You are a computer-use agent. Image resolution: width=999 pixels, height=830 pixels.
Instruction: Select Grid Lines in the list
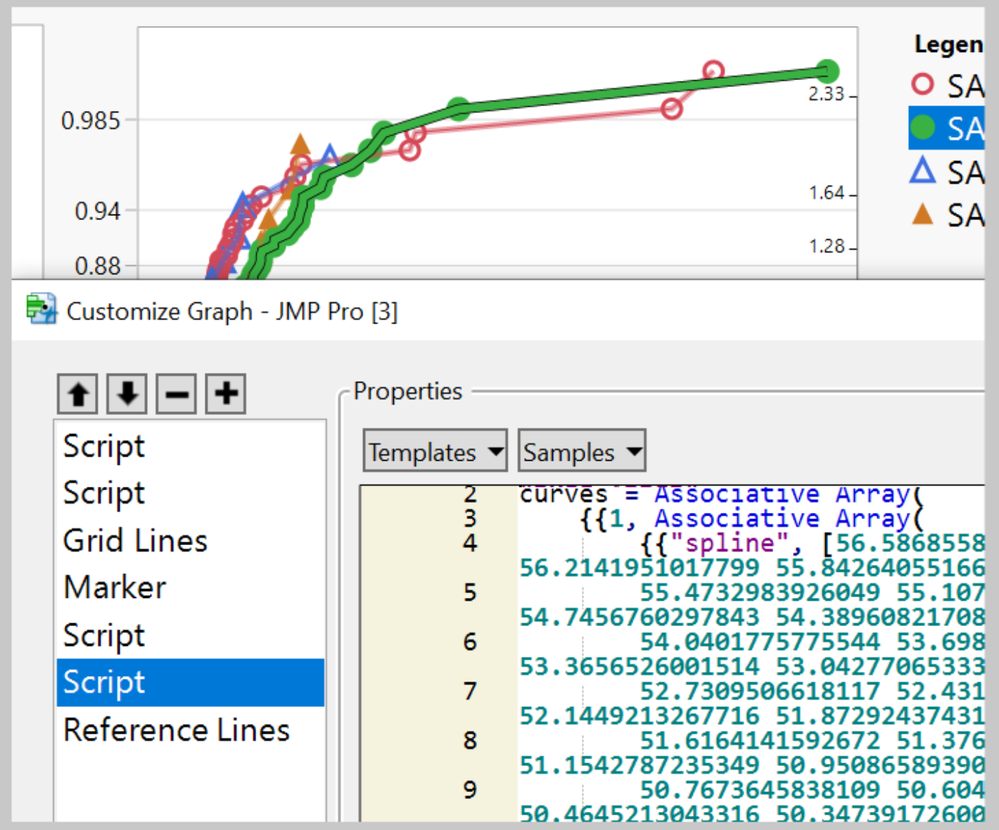190,541
